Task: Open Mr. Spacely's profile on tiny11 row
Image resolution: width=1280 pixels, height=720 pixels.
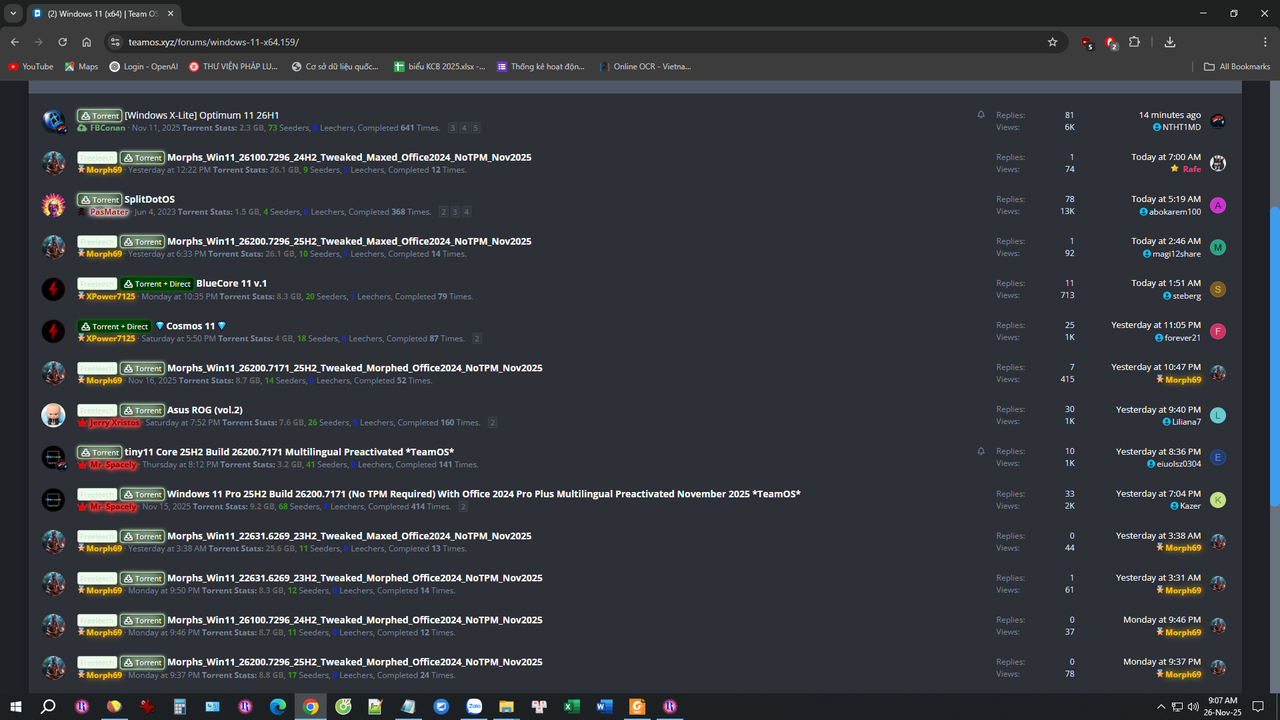Action: pos(112,465)
